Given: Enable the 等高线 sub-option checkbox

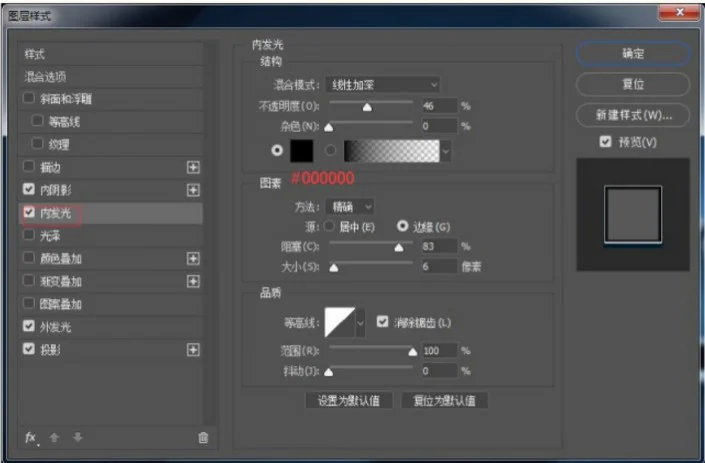Looking at the screenshot, I should (37, 120).
